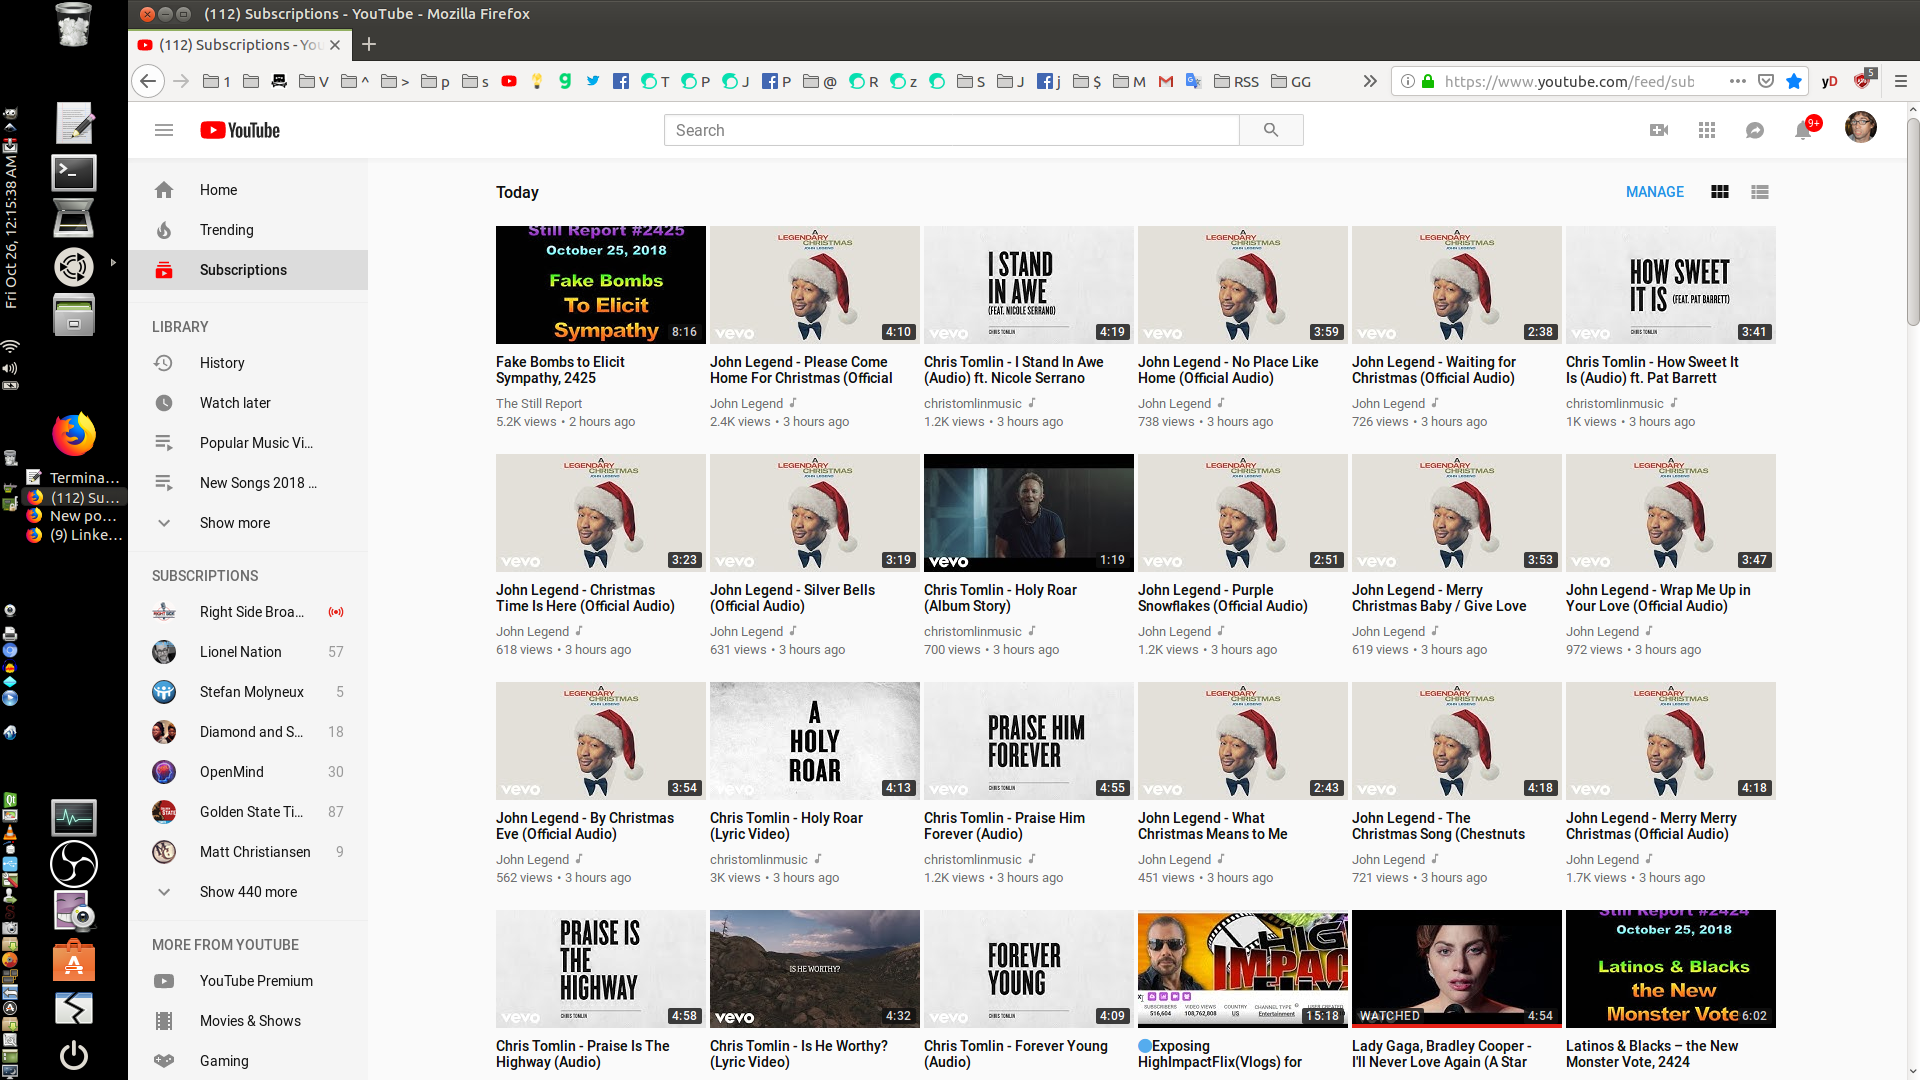Screen dimensions: 1920x1080
Task: Open the Terminal in Ubuntu dock
Action: pos(74,173)
